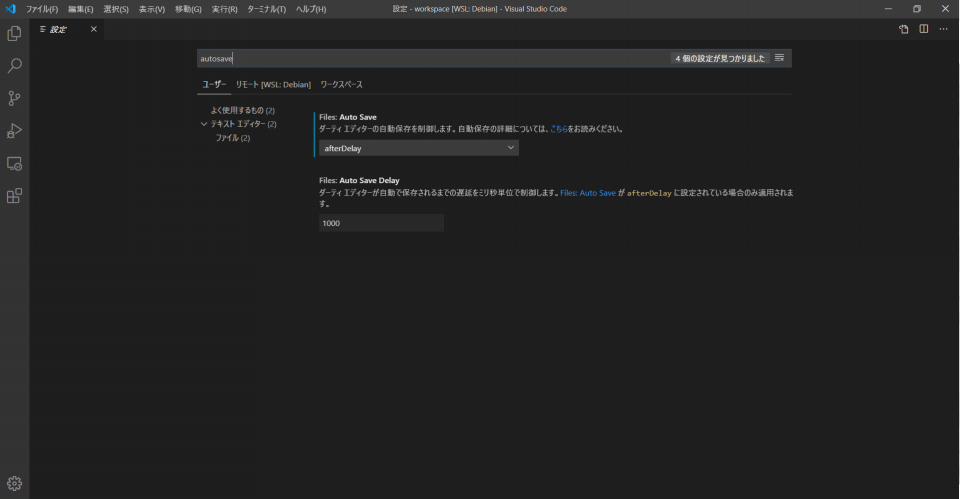Open the 編集(E) menu

click(80, 9)
